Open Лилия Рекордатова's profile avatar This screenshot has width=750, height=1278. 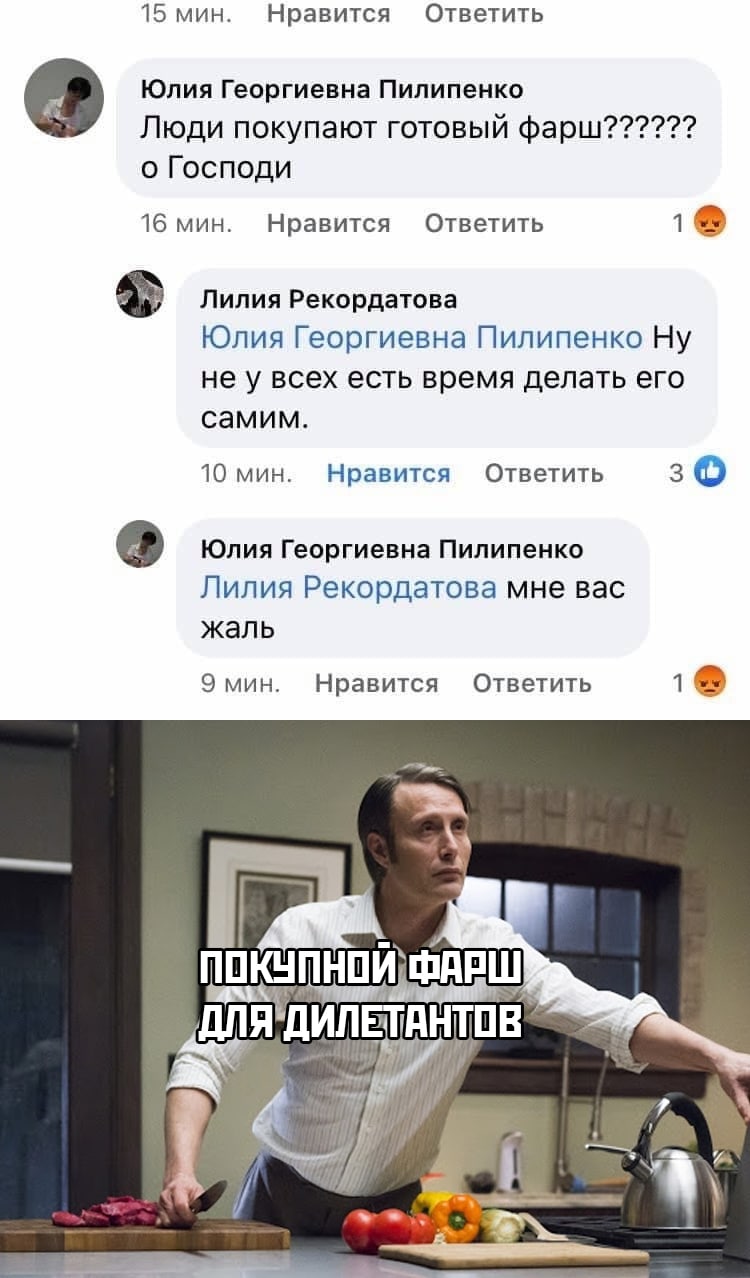(140, 294)
